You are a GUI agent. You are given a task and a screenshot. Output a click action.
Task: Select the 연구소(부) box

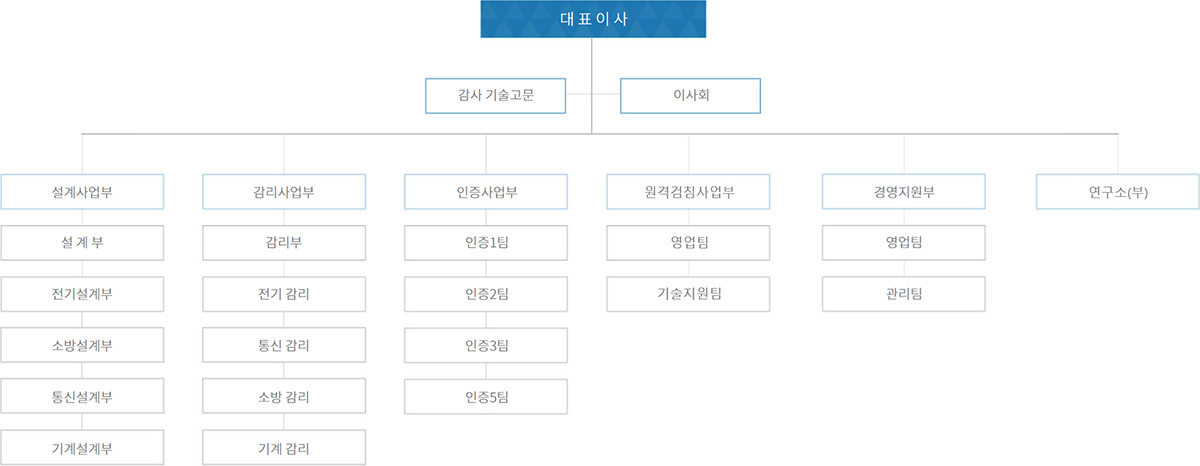(x=1118, y=192)
